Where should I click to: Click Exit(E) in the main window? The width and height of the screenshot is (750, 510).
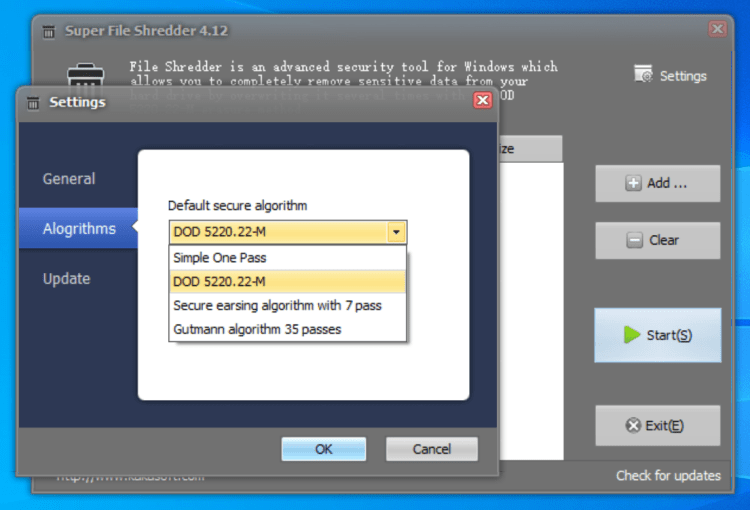658,425
